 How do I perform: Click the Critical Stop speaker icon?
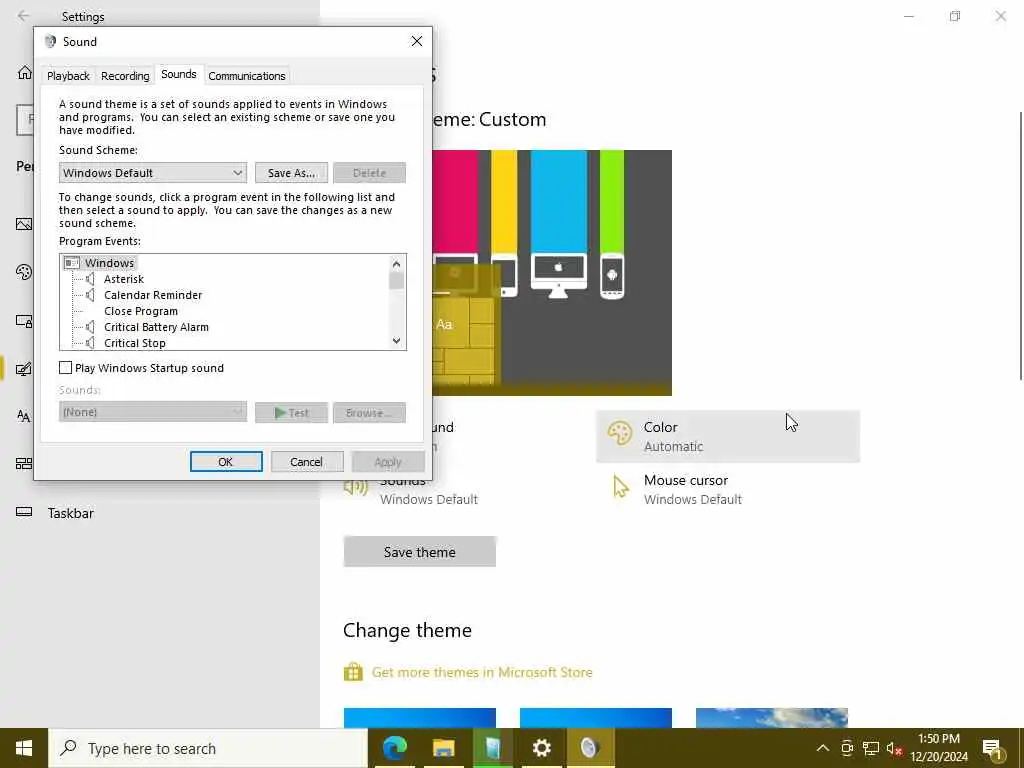click(x=91, y=343)
